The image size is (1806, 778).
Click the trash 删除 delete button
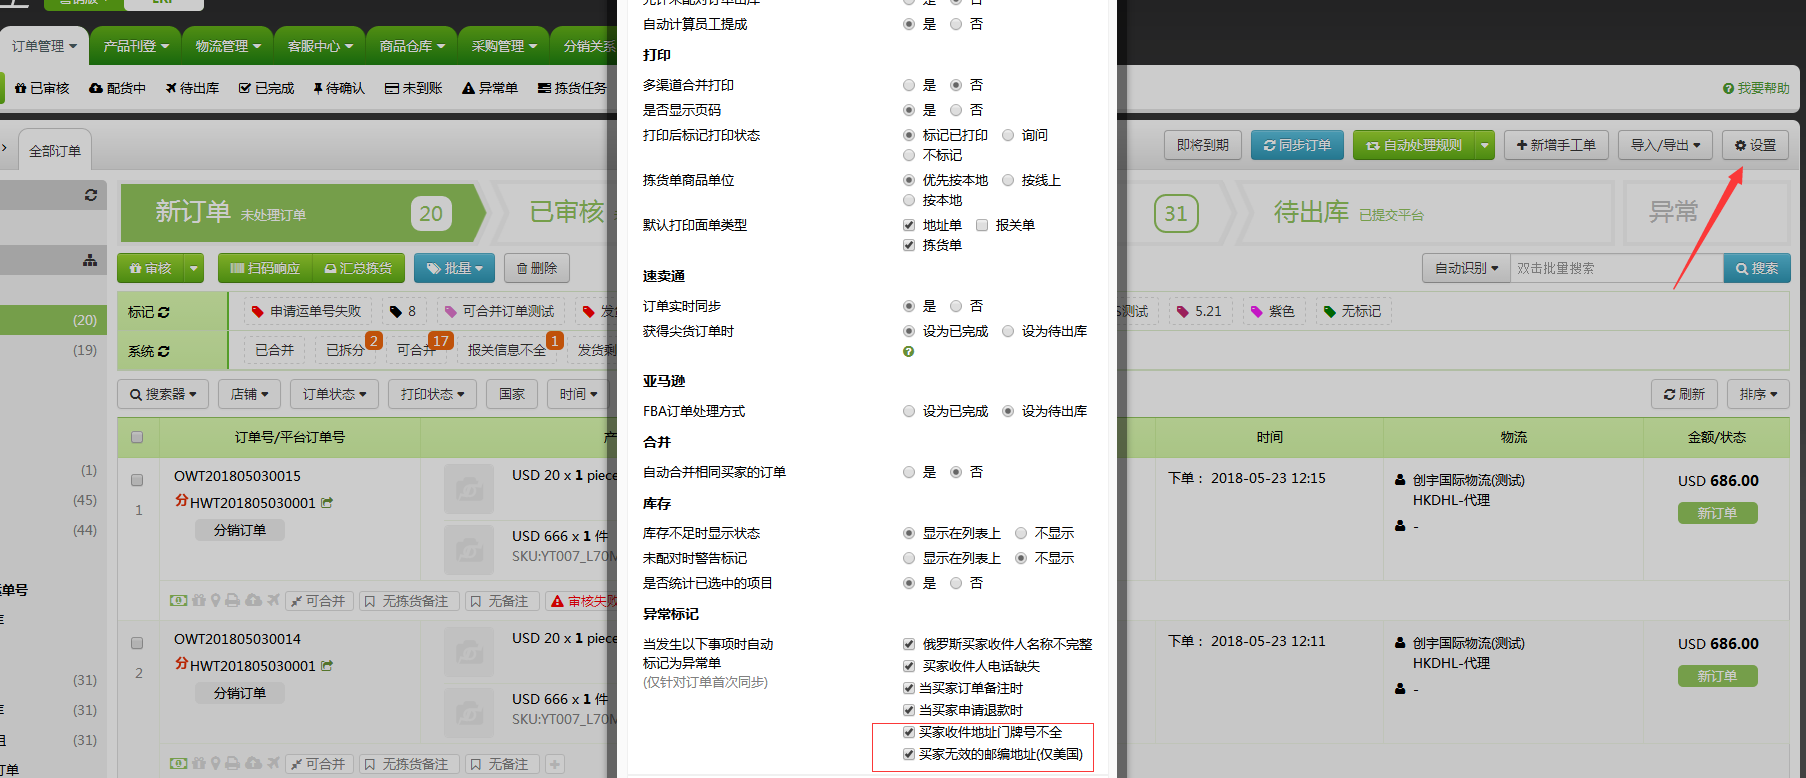click(x=537, y=268)
